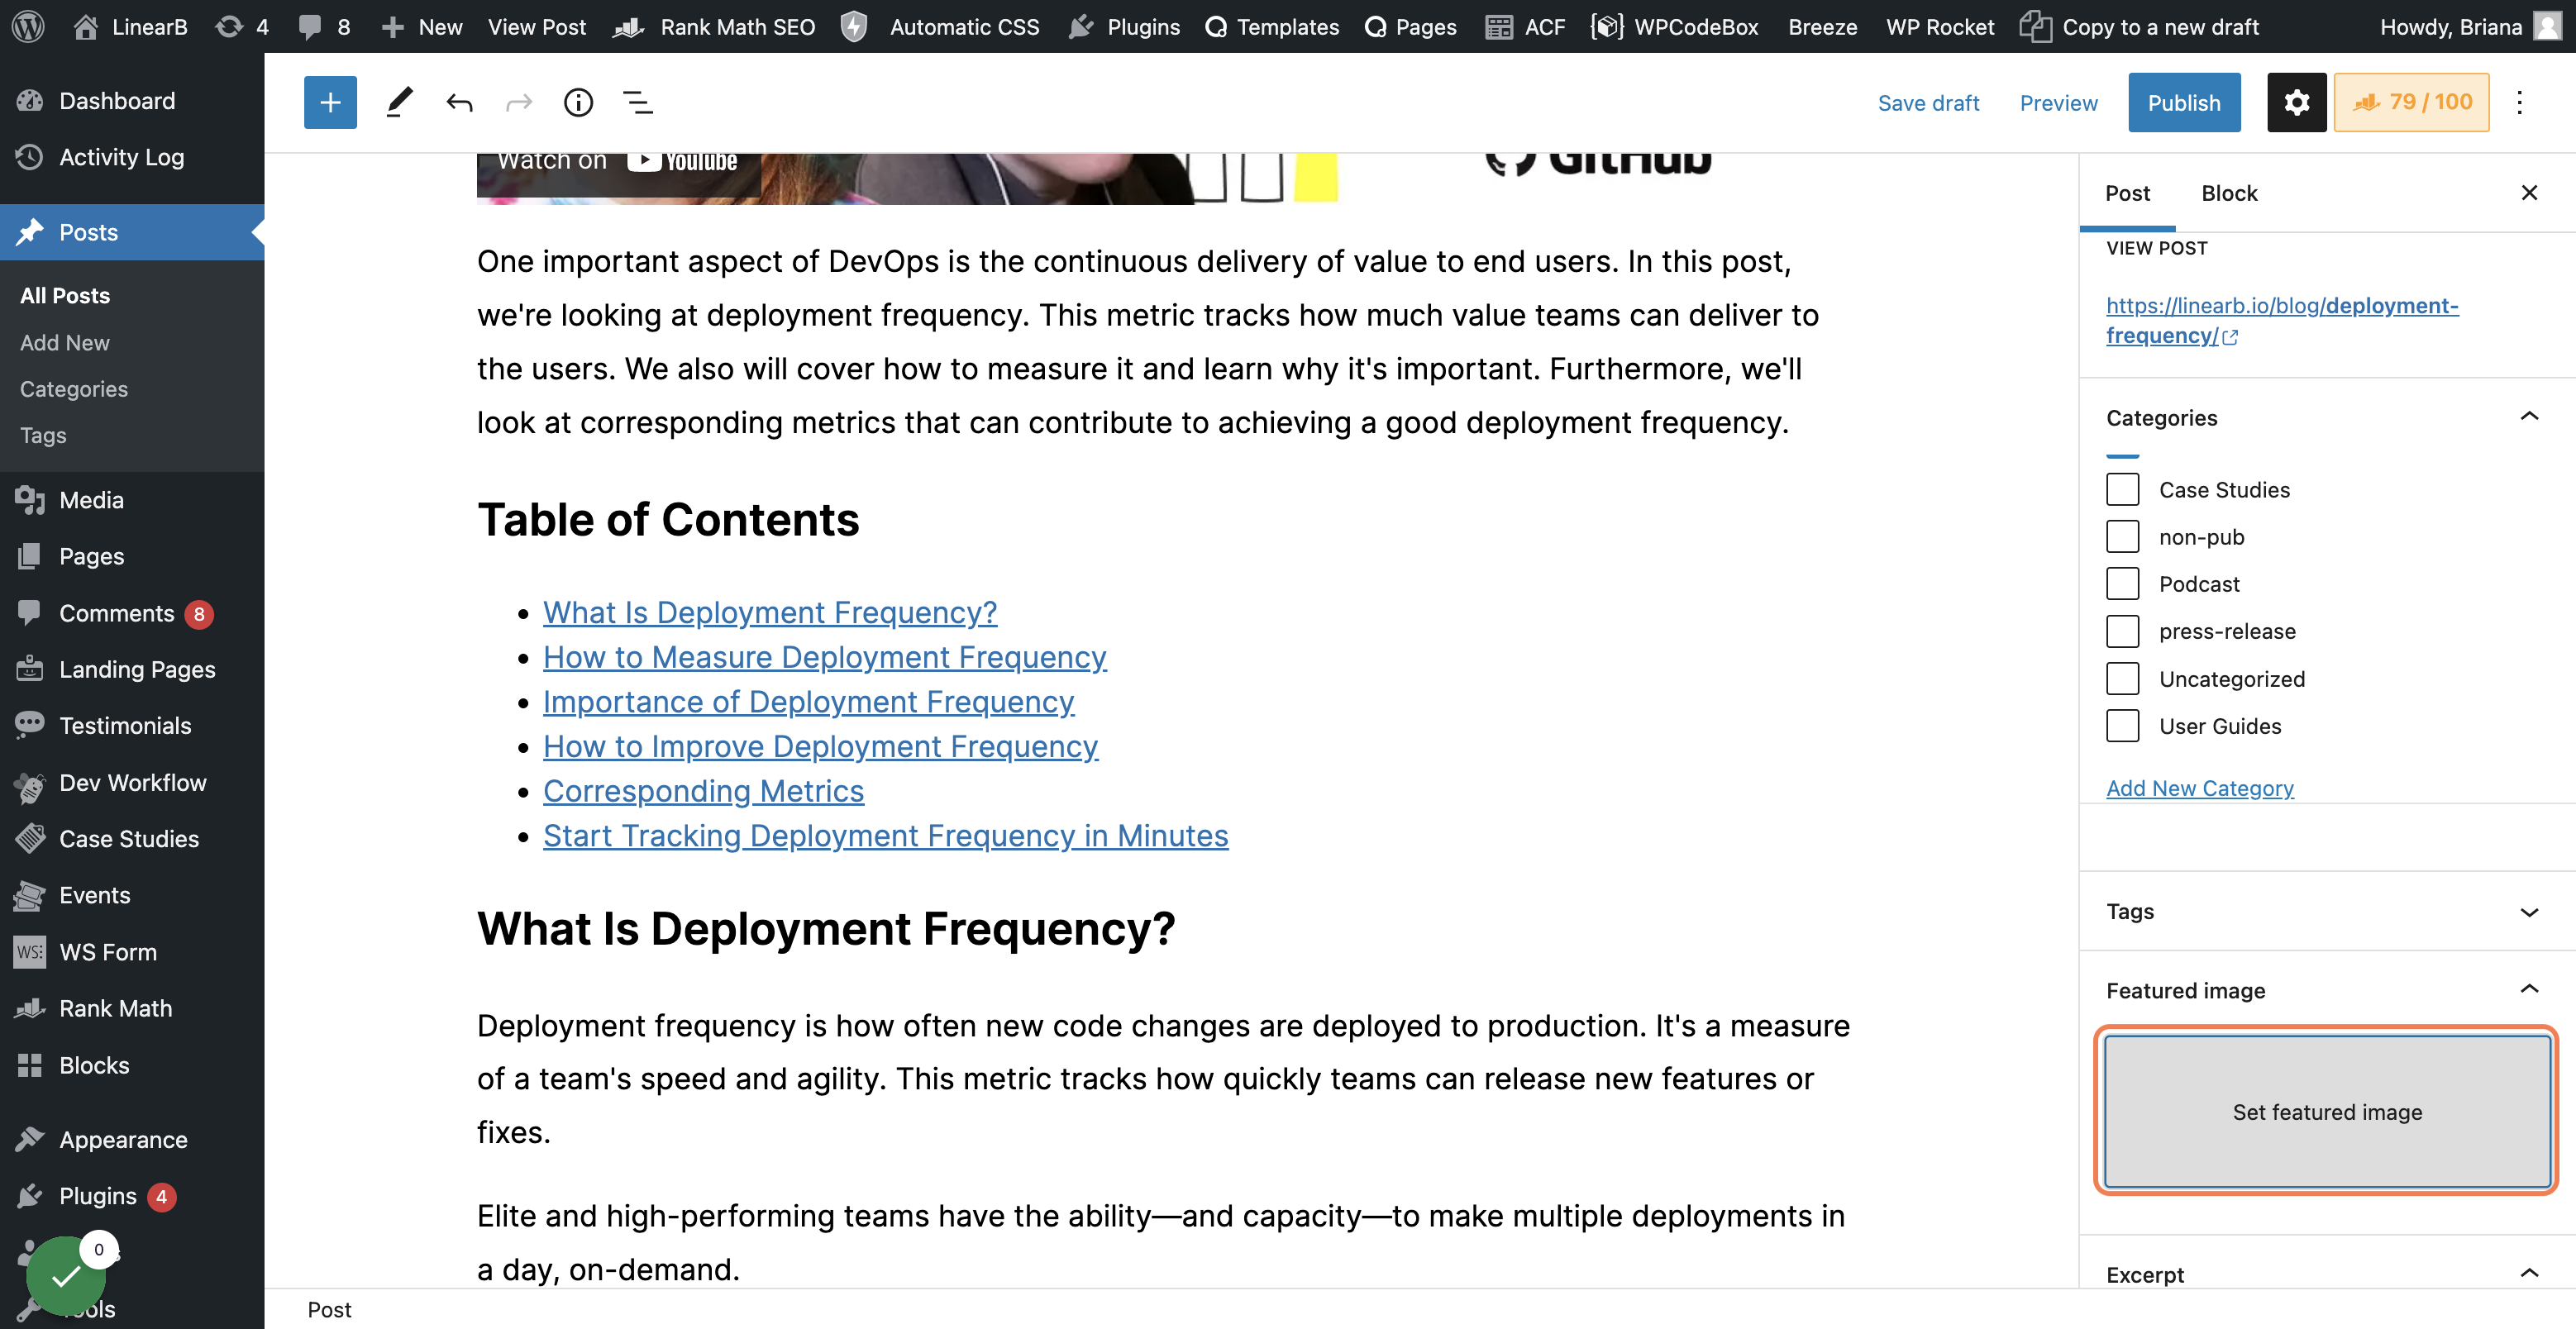Check the Uncategorized category
Image resolution: width=2576 pixels, height=1329 pixels.
point(2122,679)
